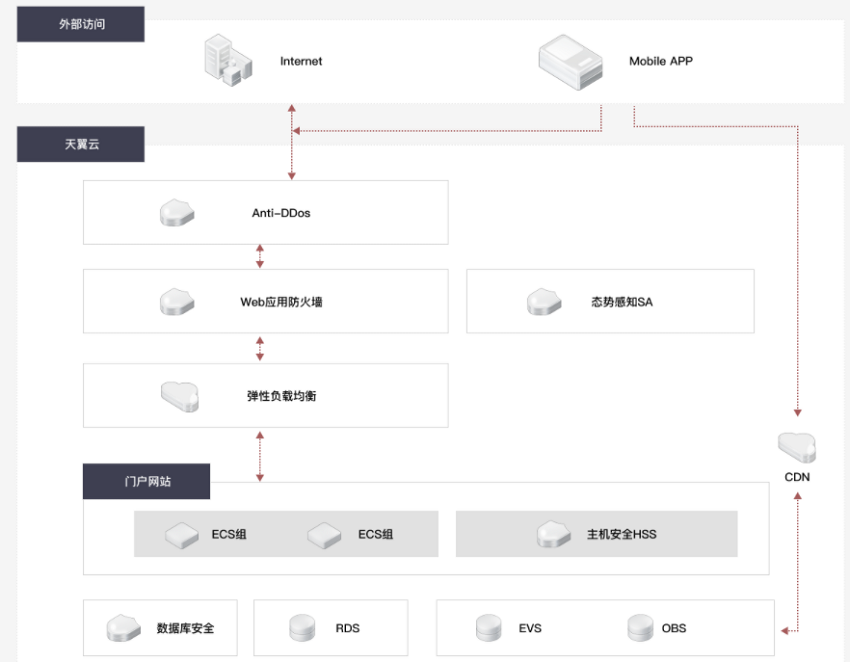This screenshot has width=850, height=662.
Task: Click the 数据库安全 text label
Action: [185, 628]
